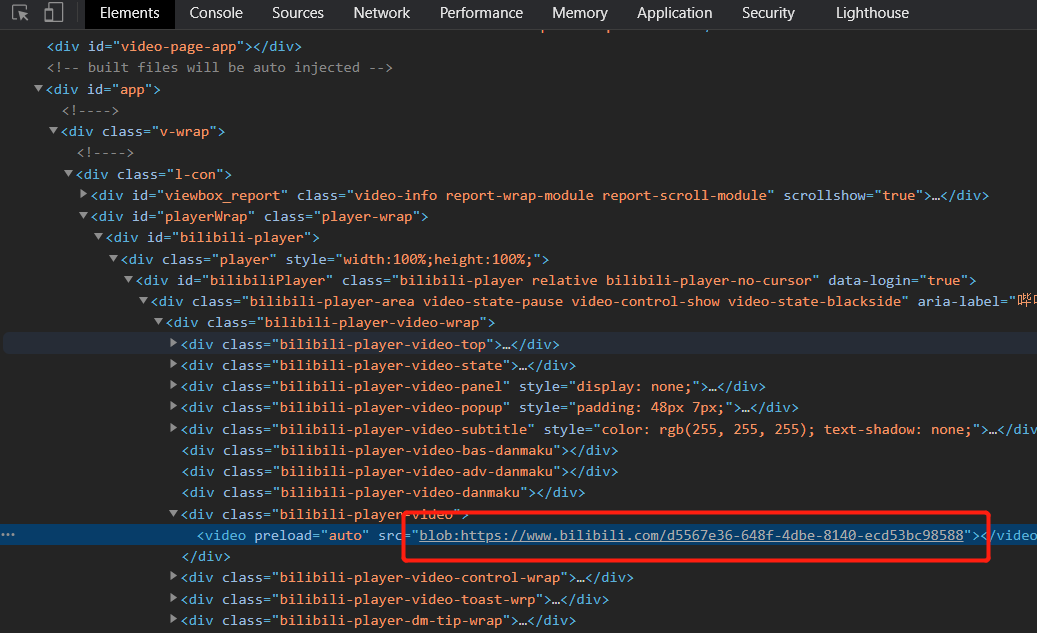Switch to the Sources tab

coord(298,13)
